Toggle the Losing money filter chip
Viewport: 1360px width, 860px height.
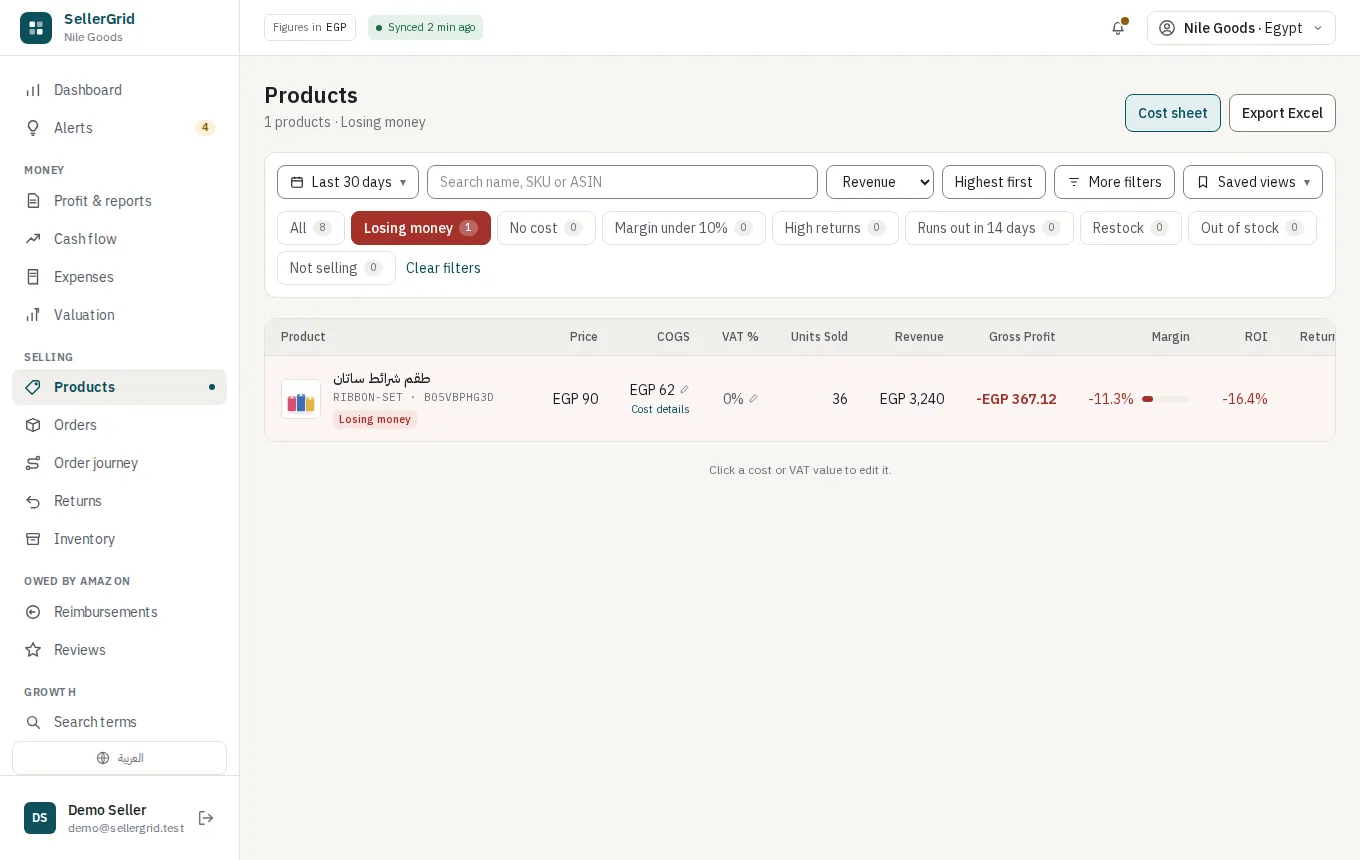(x=421, y=228)
